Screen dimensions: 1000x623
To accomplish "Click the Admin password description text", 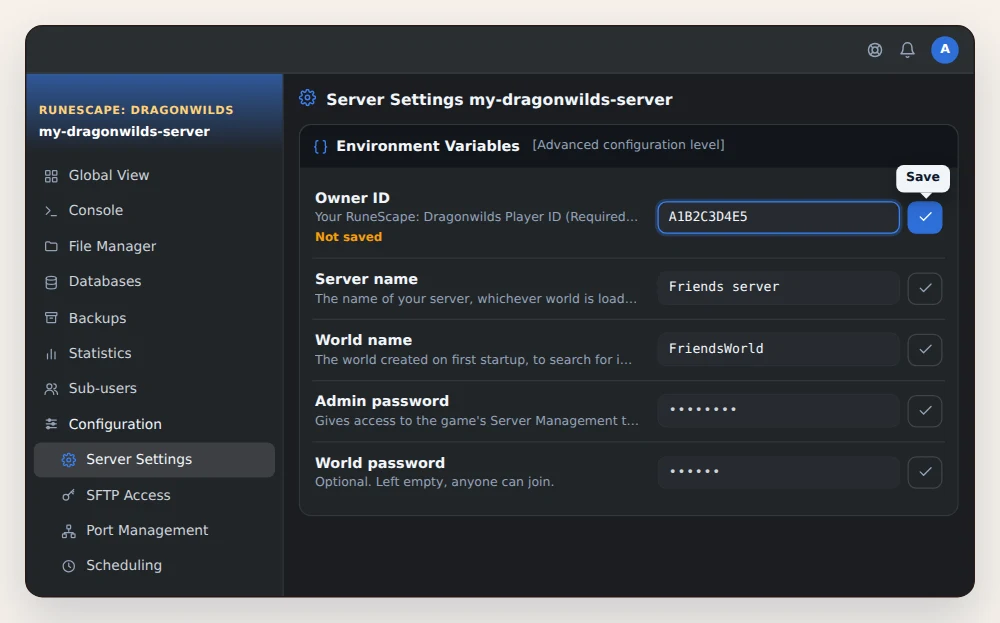I will tap(476, 421).
